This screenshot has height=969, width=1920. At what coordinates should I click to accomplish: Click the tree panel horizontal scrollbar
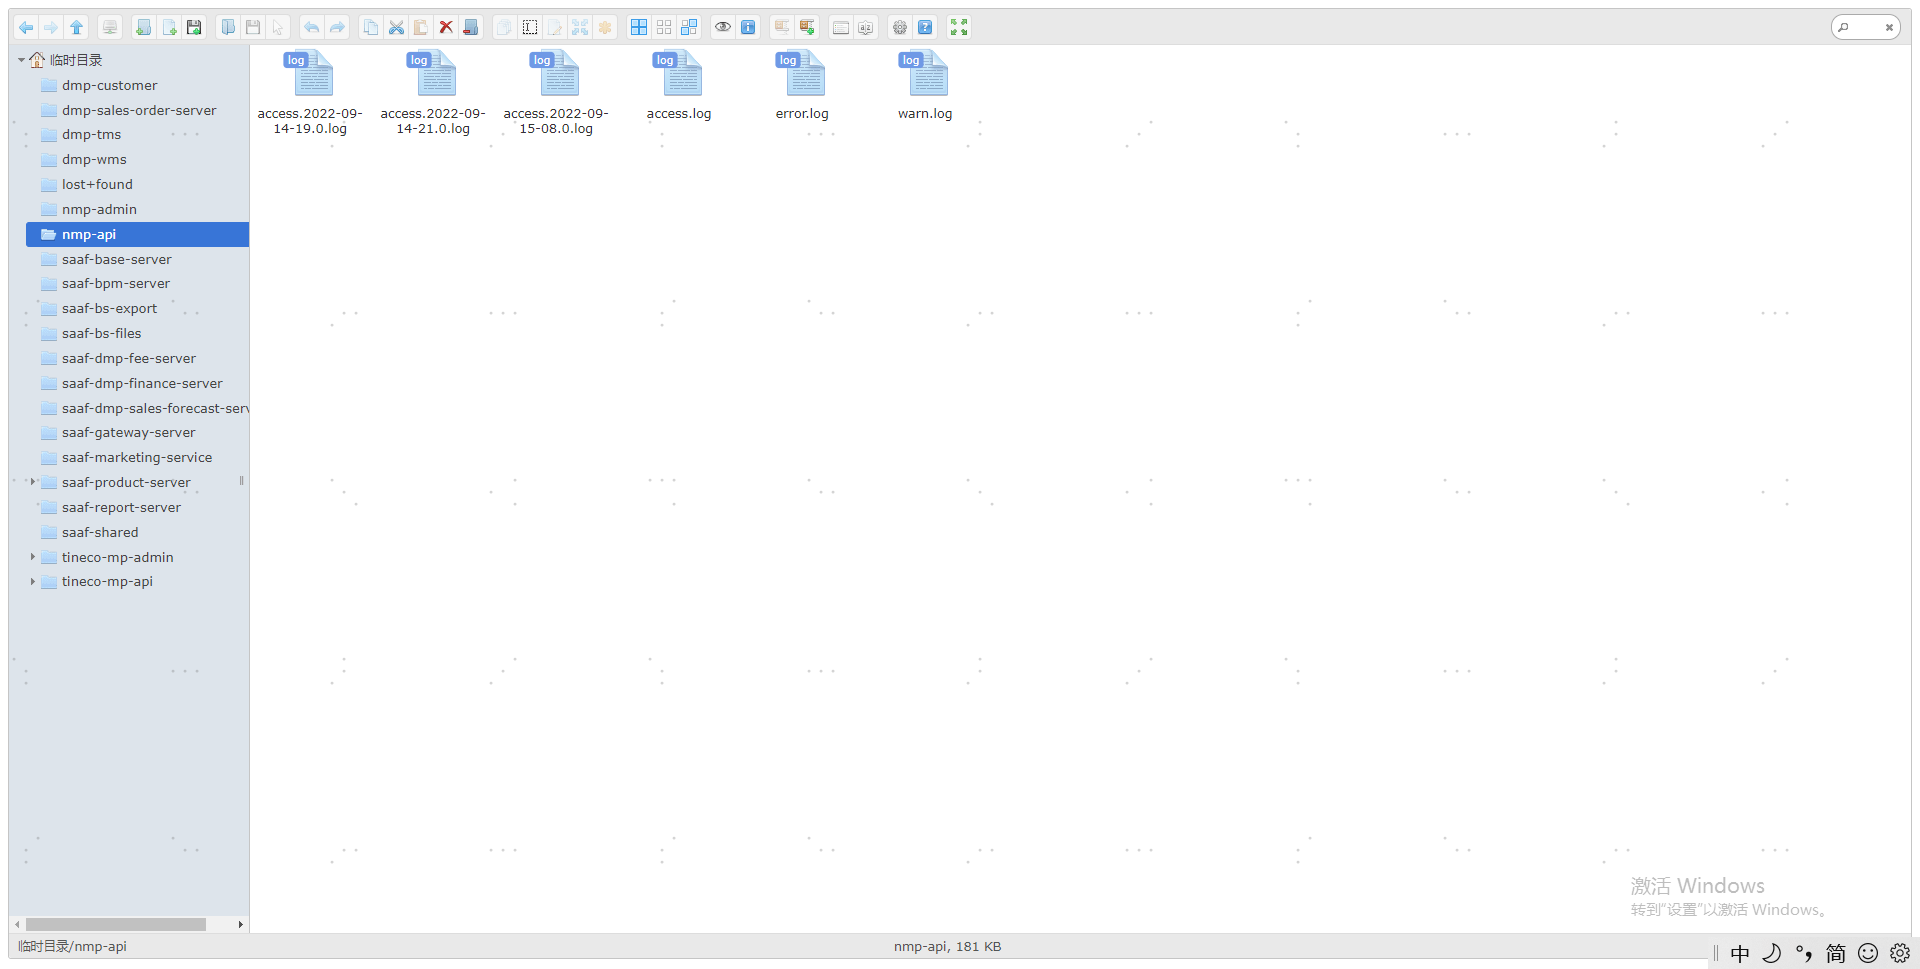(x=116, y=924)
